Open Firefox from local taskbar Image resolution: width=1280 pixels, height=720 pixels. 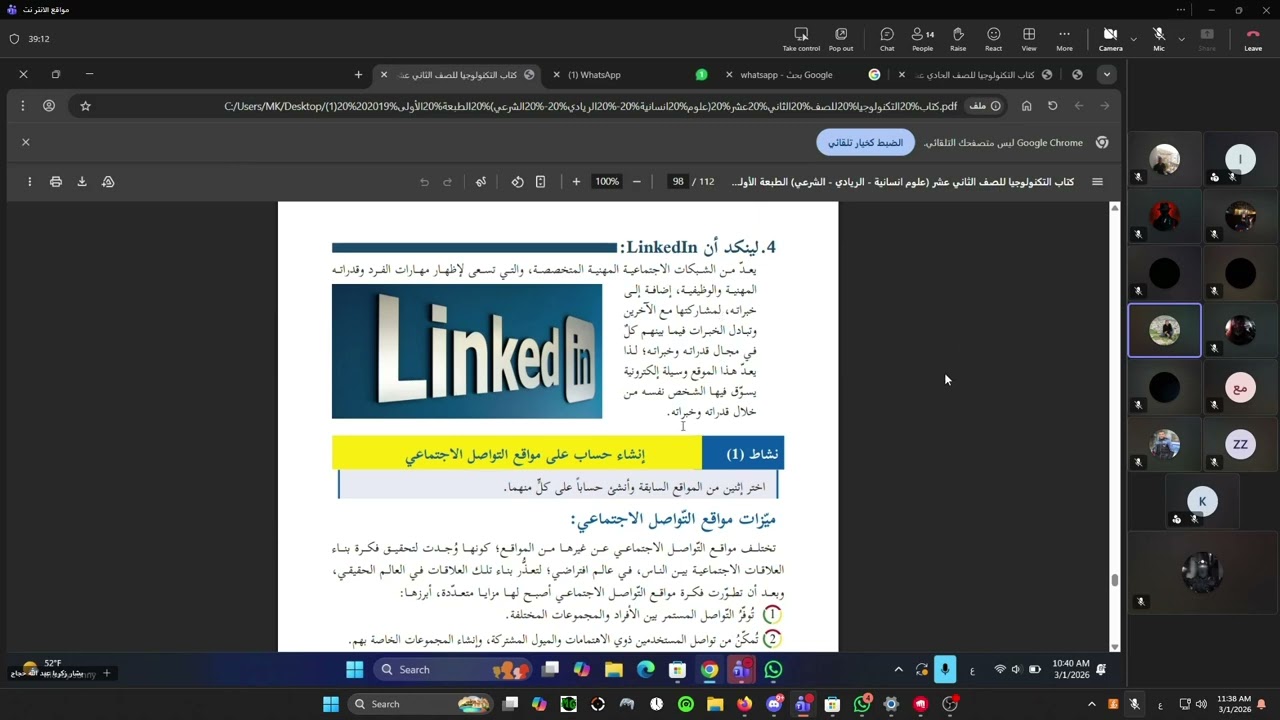click(x=744, y=704)
